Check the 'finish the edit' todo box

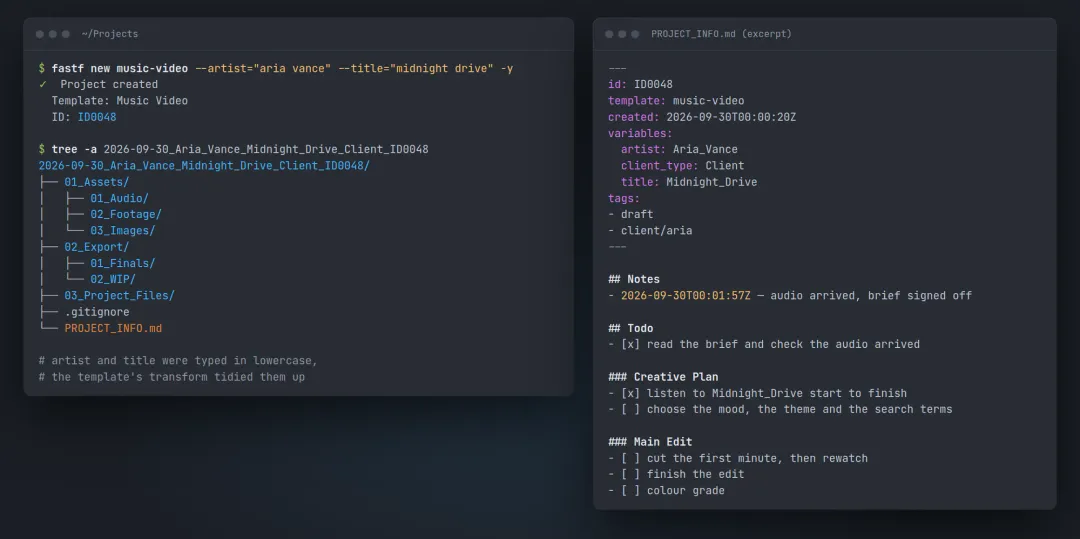coord(630,474)
